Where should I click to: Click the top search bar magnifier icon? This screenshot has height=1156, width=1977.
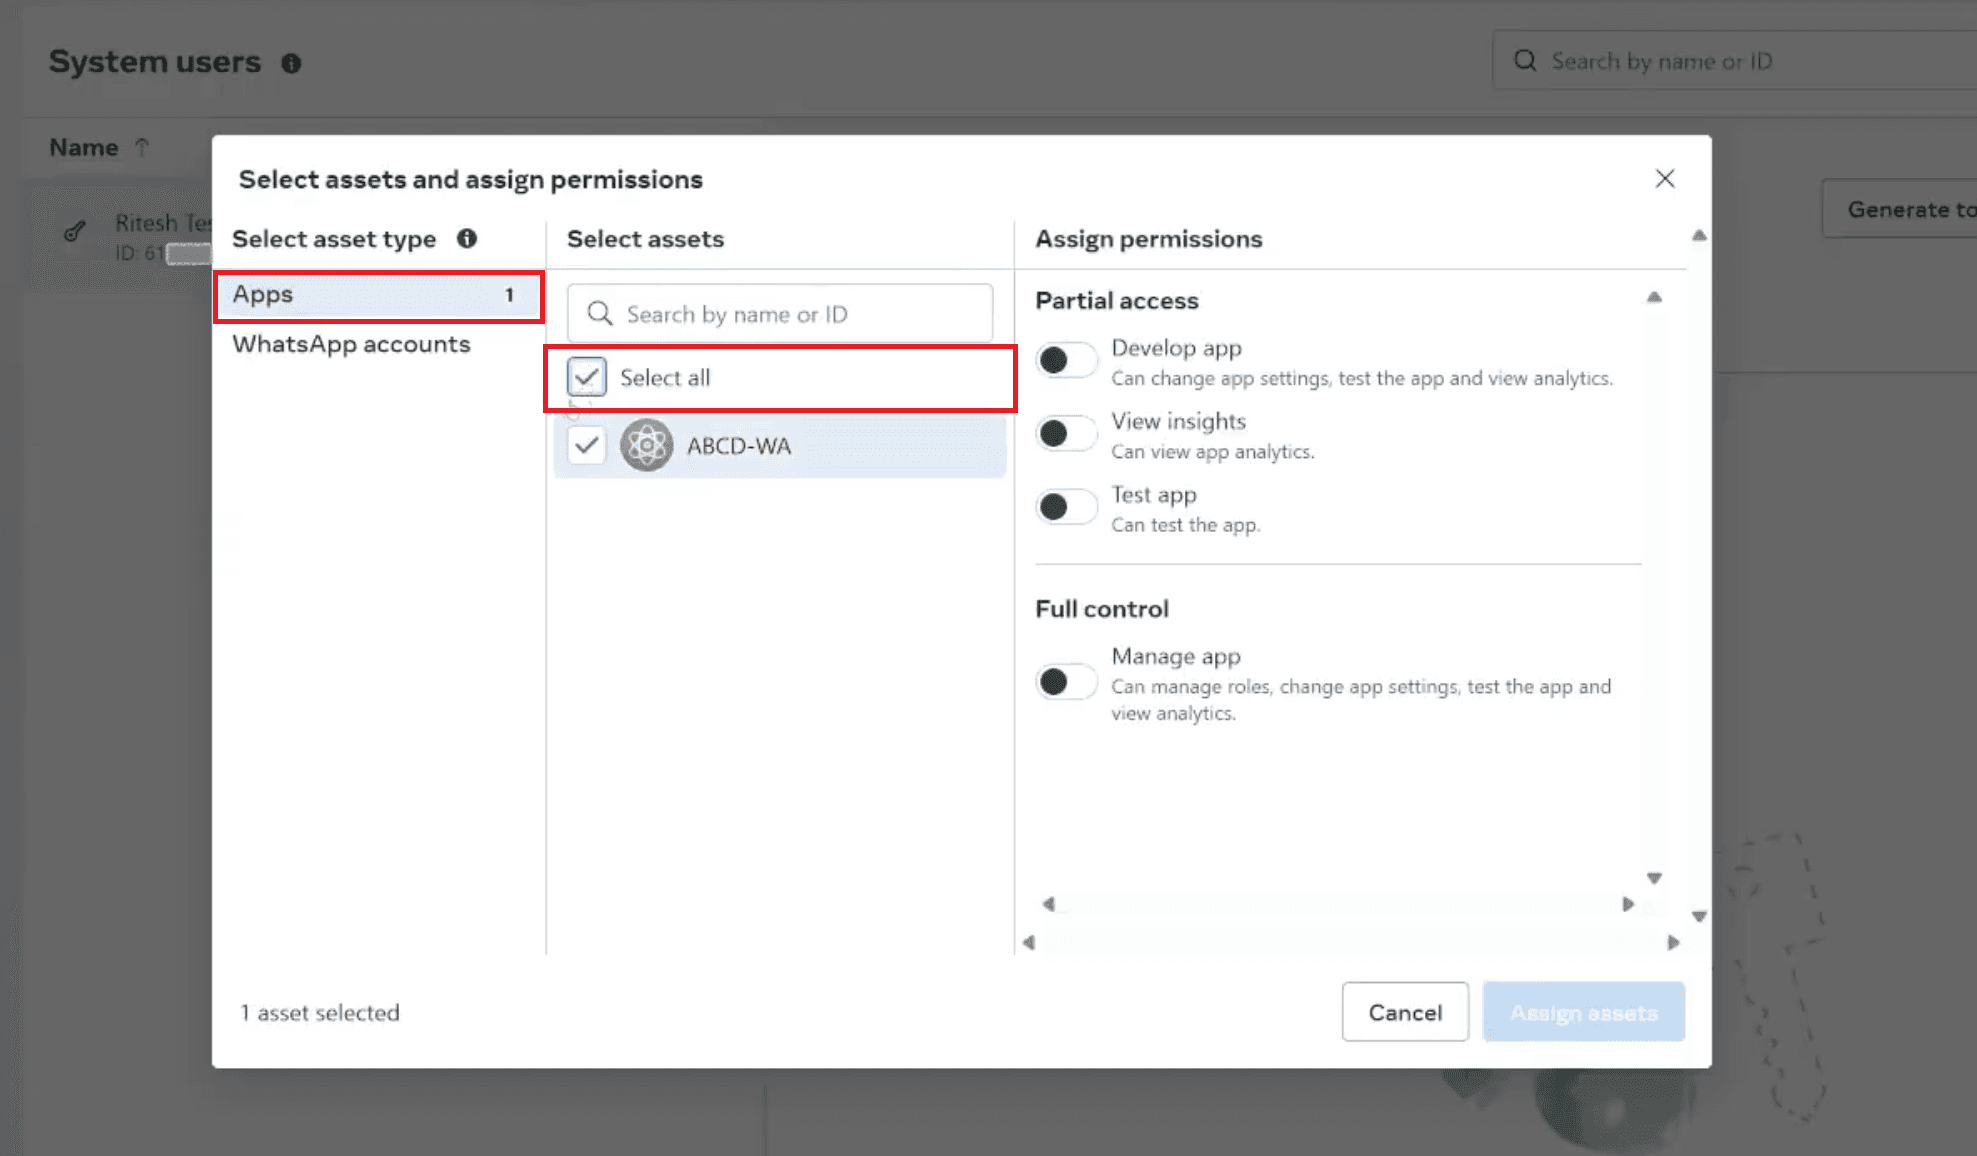click(x=1524, y=61)
